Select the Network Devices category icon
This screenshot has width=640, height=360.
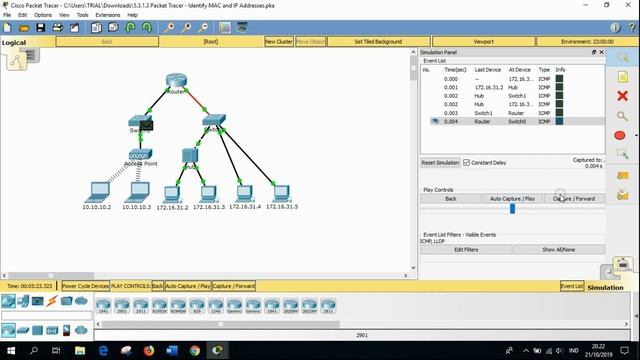coord(8,301)
